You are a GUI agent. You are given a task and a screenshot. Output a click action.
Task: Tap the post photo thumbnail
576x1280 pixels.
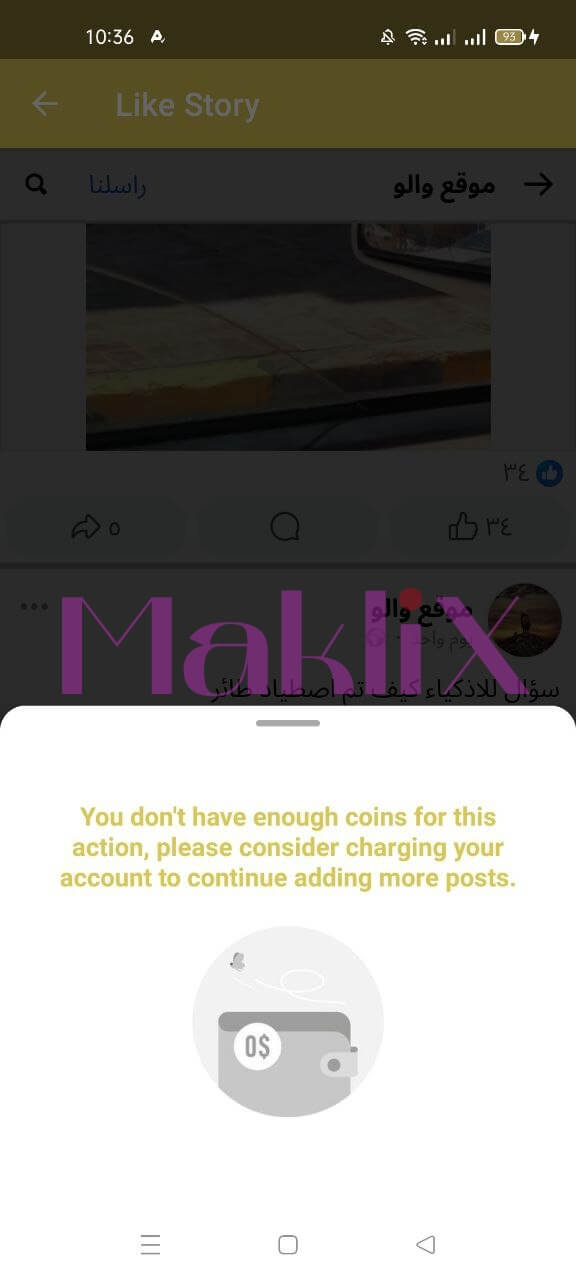(288, 336)
